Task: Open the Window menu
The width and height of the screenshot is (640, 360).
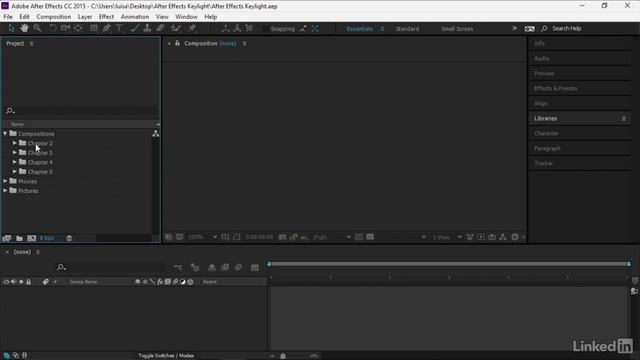Action: tap(186, 17)
